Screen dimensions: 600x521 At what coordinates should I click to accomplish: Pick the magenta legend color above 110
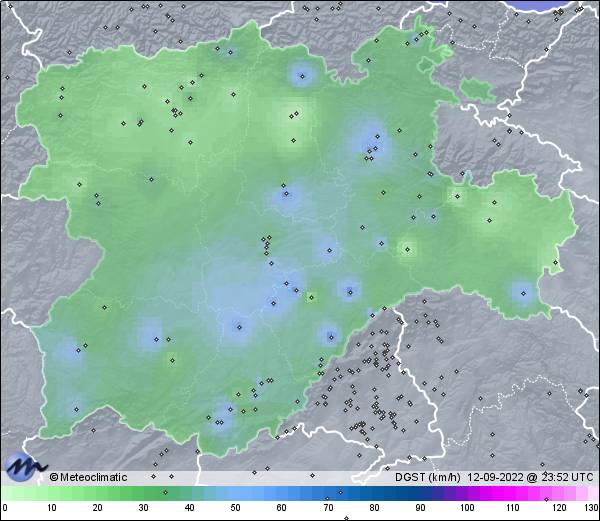click(x=513, y=493)
